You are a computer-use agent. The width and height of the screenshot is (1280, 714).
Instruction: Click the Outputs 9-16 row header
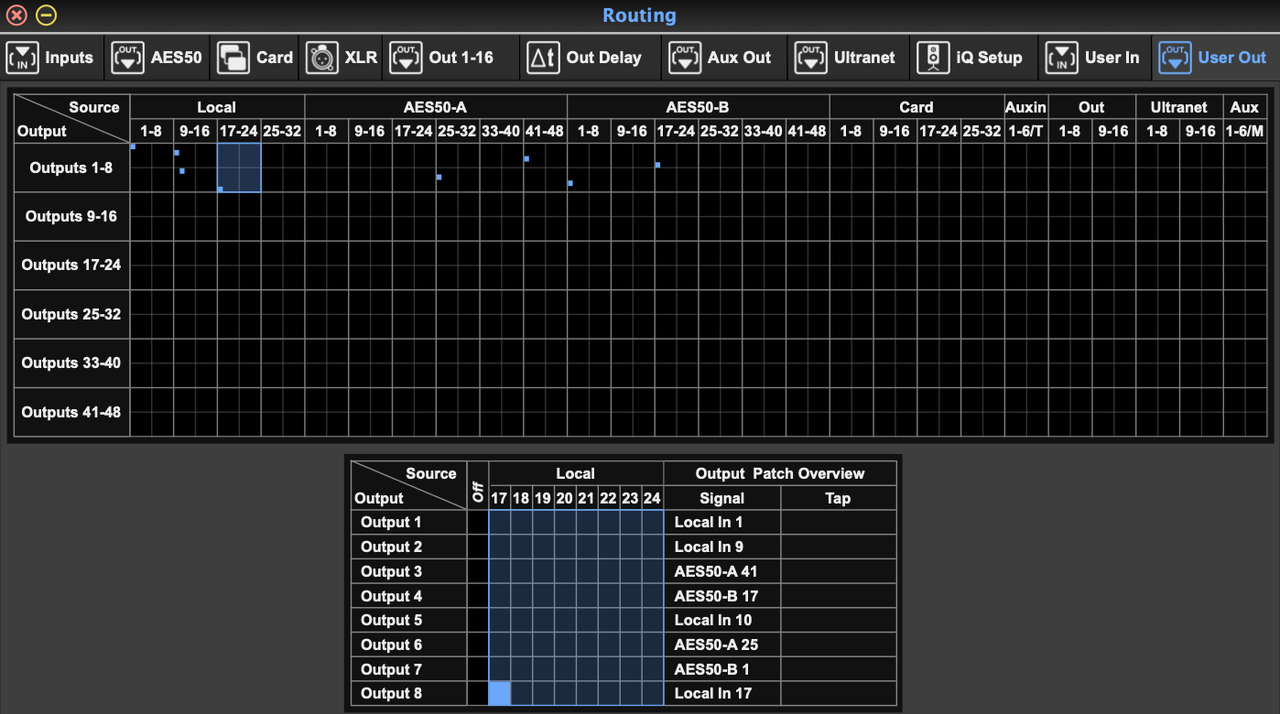pyautogui.click(x=72, y=216)
